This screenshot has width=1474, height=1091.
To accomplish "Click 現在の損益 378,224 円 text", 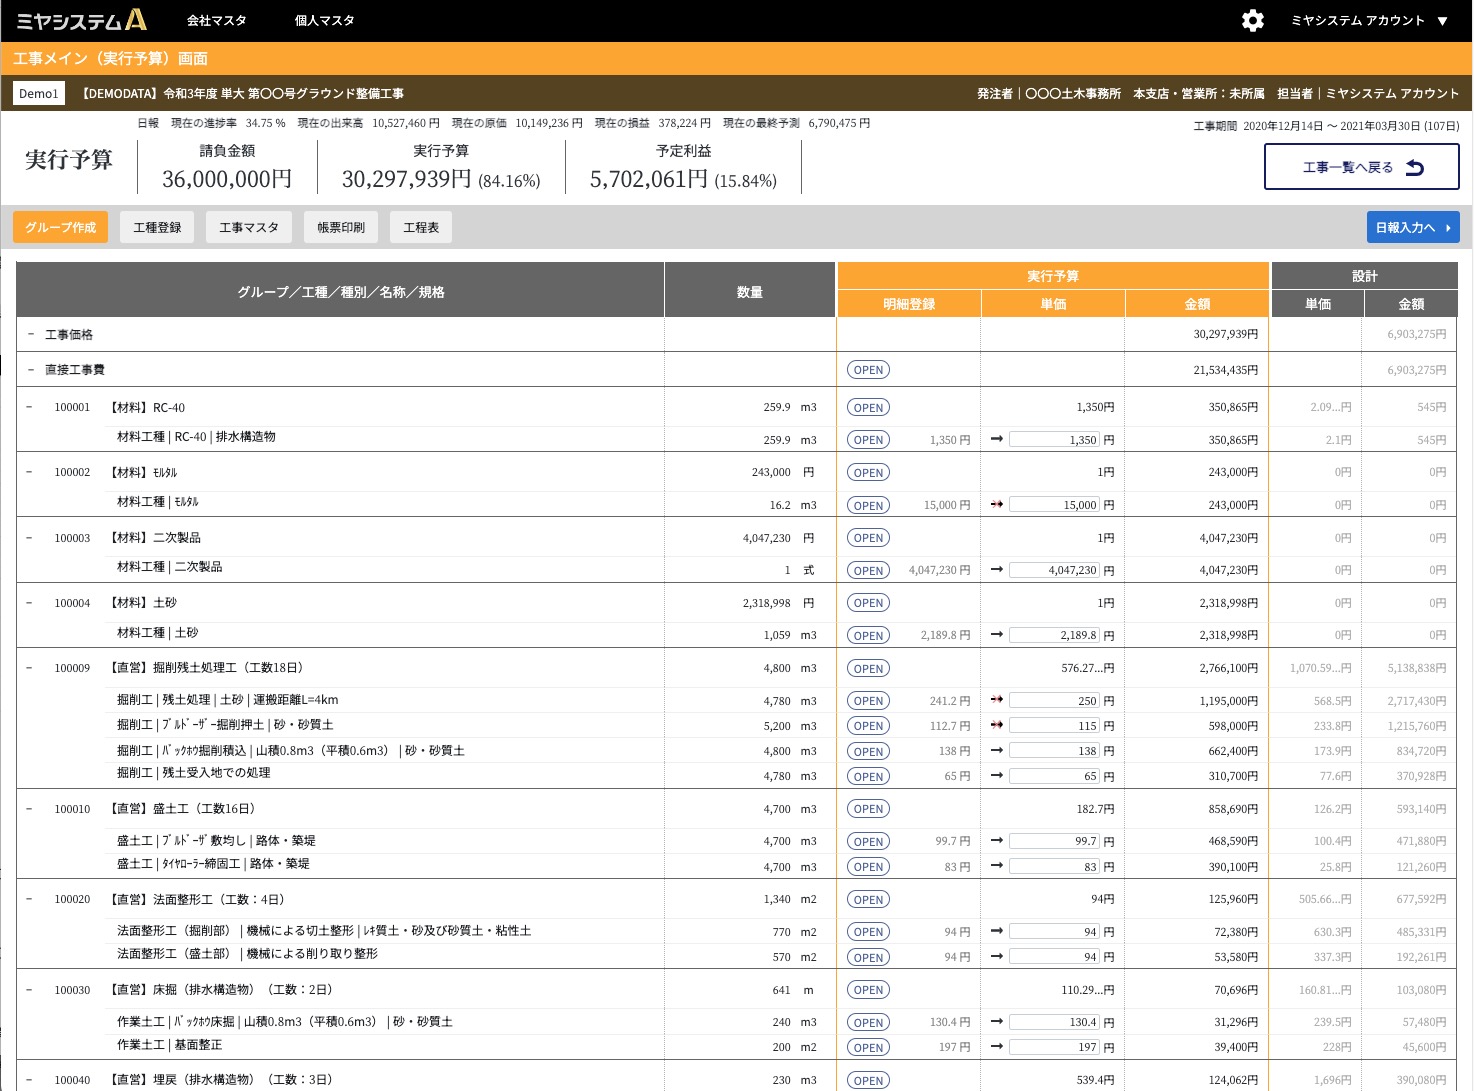I will click(x=653, y=123).
